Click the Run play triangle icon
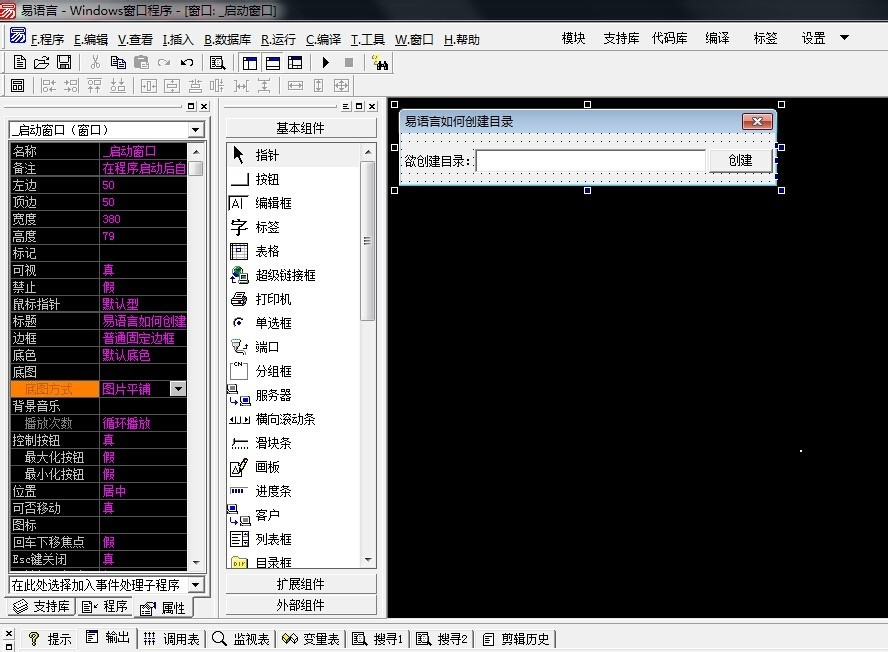Image resolution: width=888 pixels, height=652 pixels. click(x=326, y=62)
